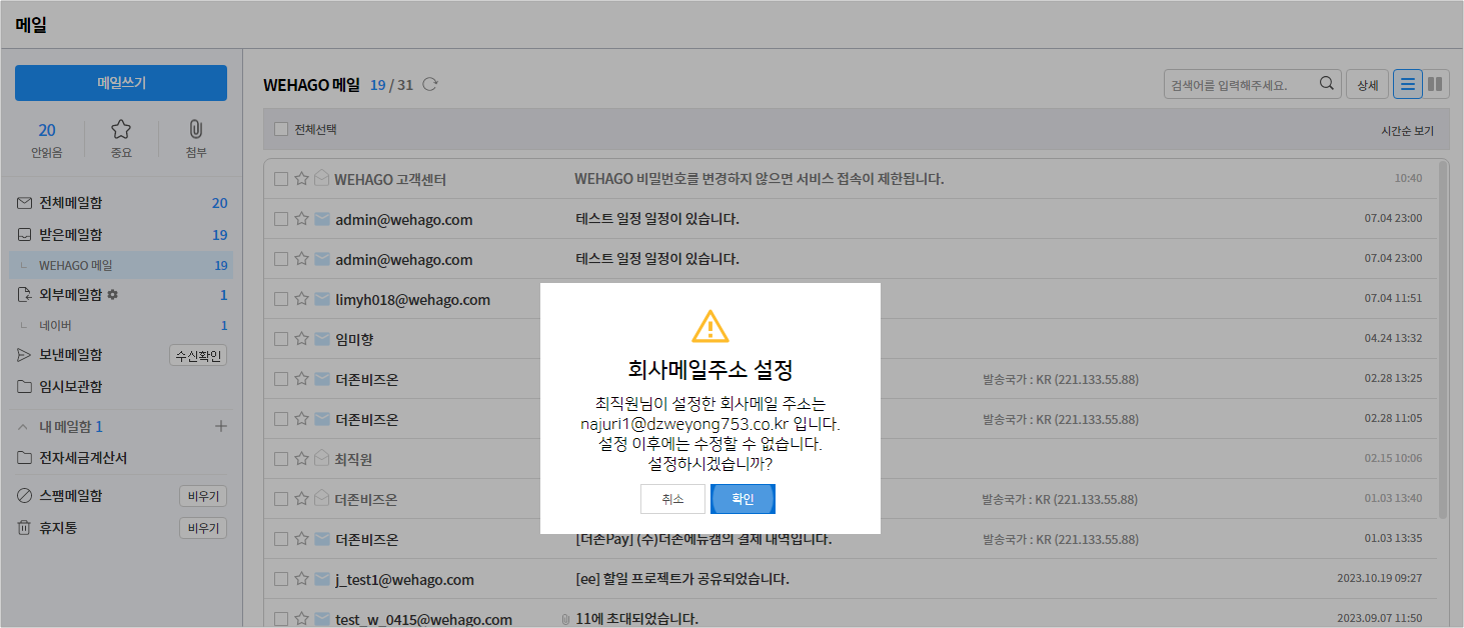Click the search magnifier icon
This screenshot has height=628, width=1464.
click(1327, 84)
